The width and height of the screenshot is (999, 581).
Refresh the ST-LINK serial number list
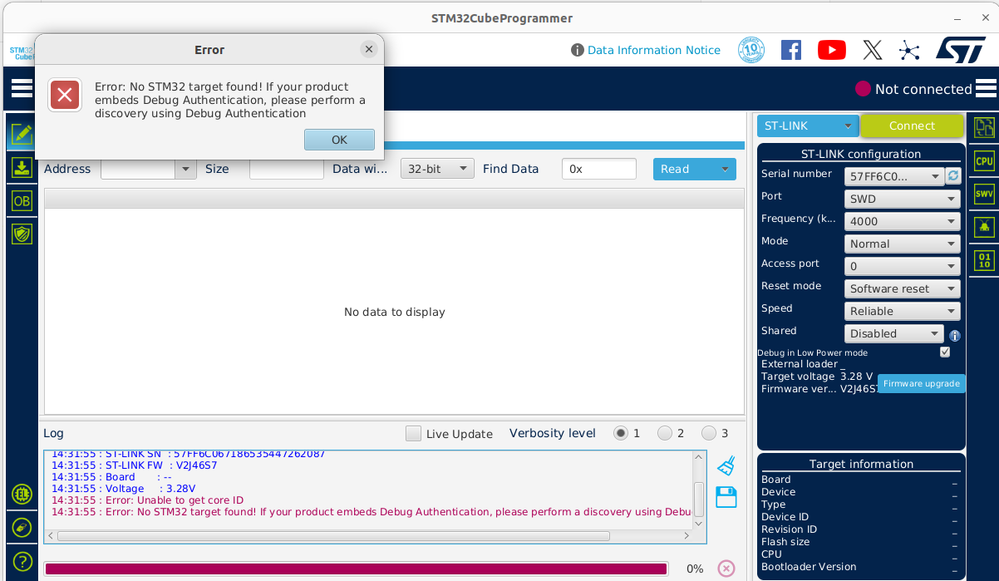[x=953, y=176]
